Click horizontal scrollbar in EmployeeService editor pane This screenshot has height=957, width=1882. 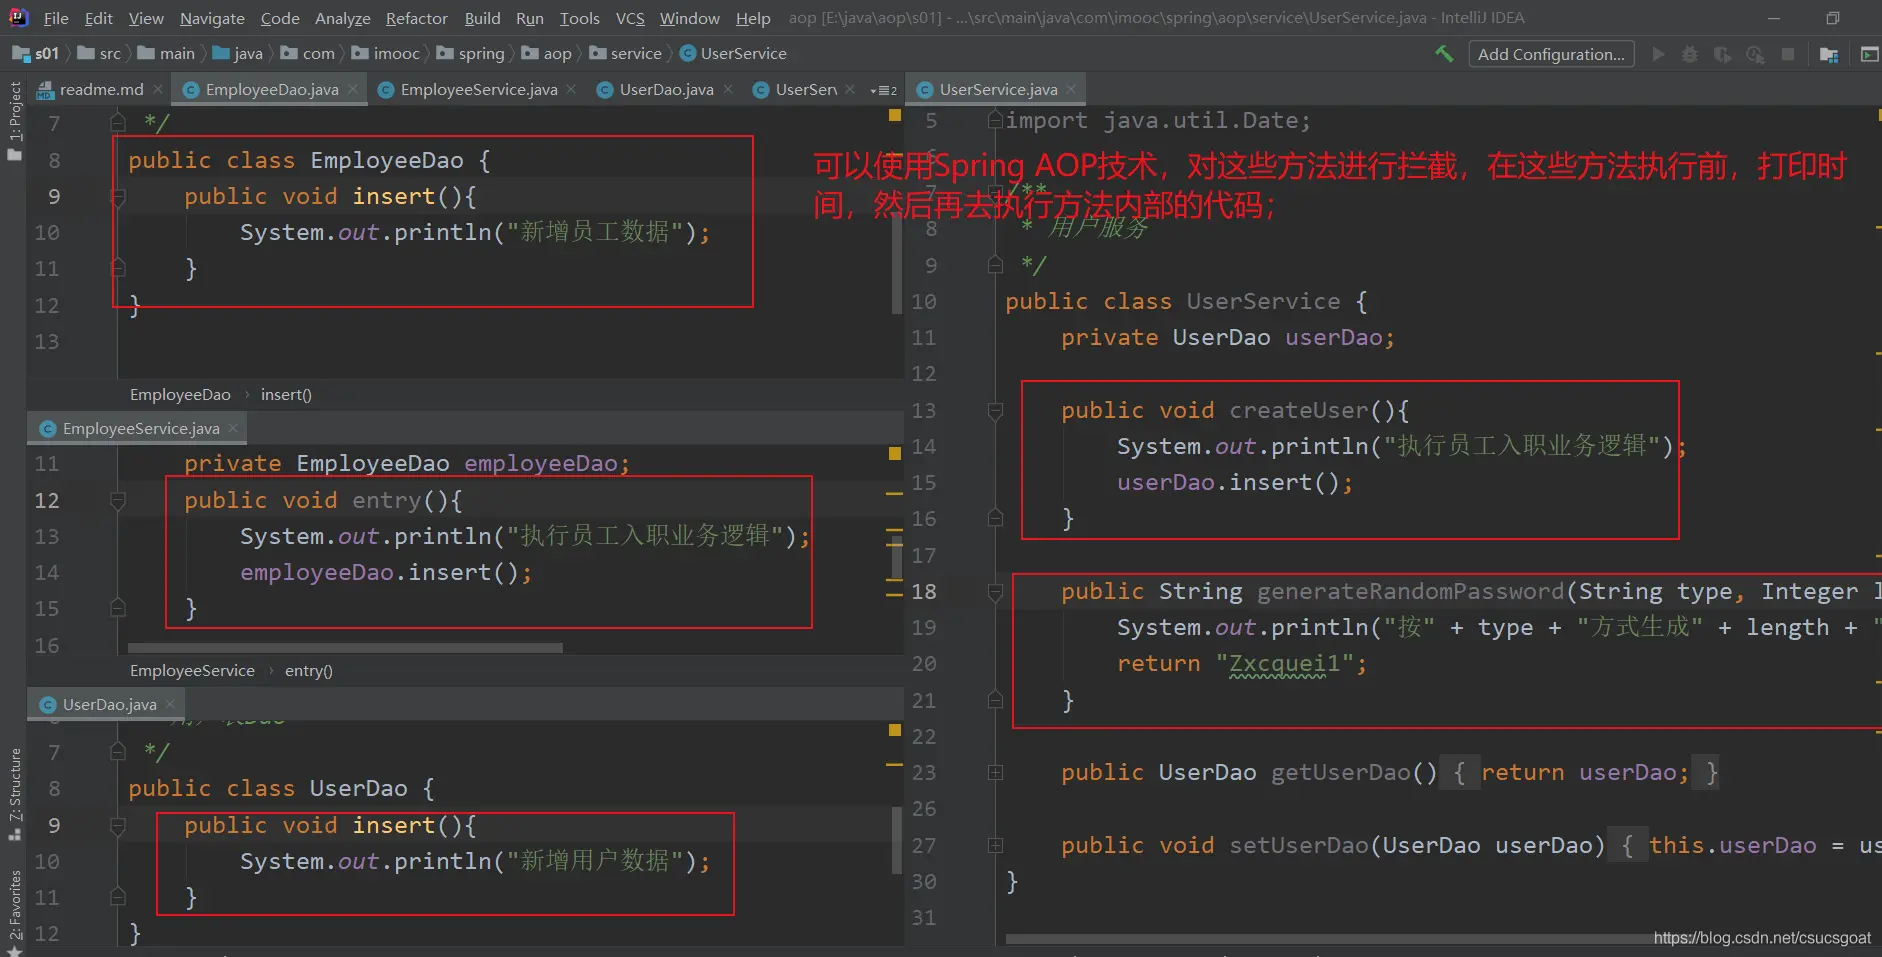point(345,648)
